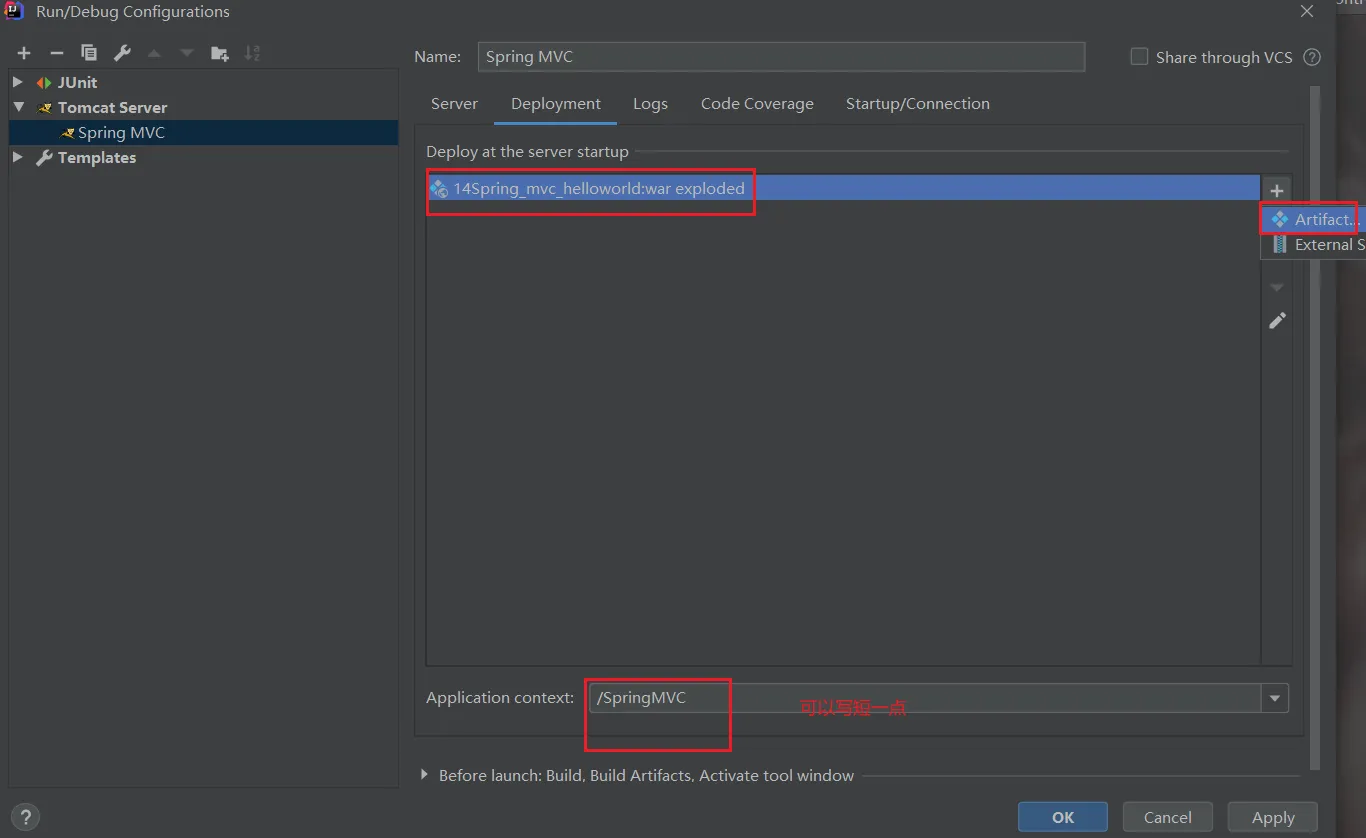Expand the Before launch section
This screenshot has width=1366, height=838.
(424, 775)
